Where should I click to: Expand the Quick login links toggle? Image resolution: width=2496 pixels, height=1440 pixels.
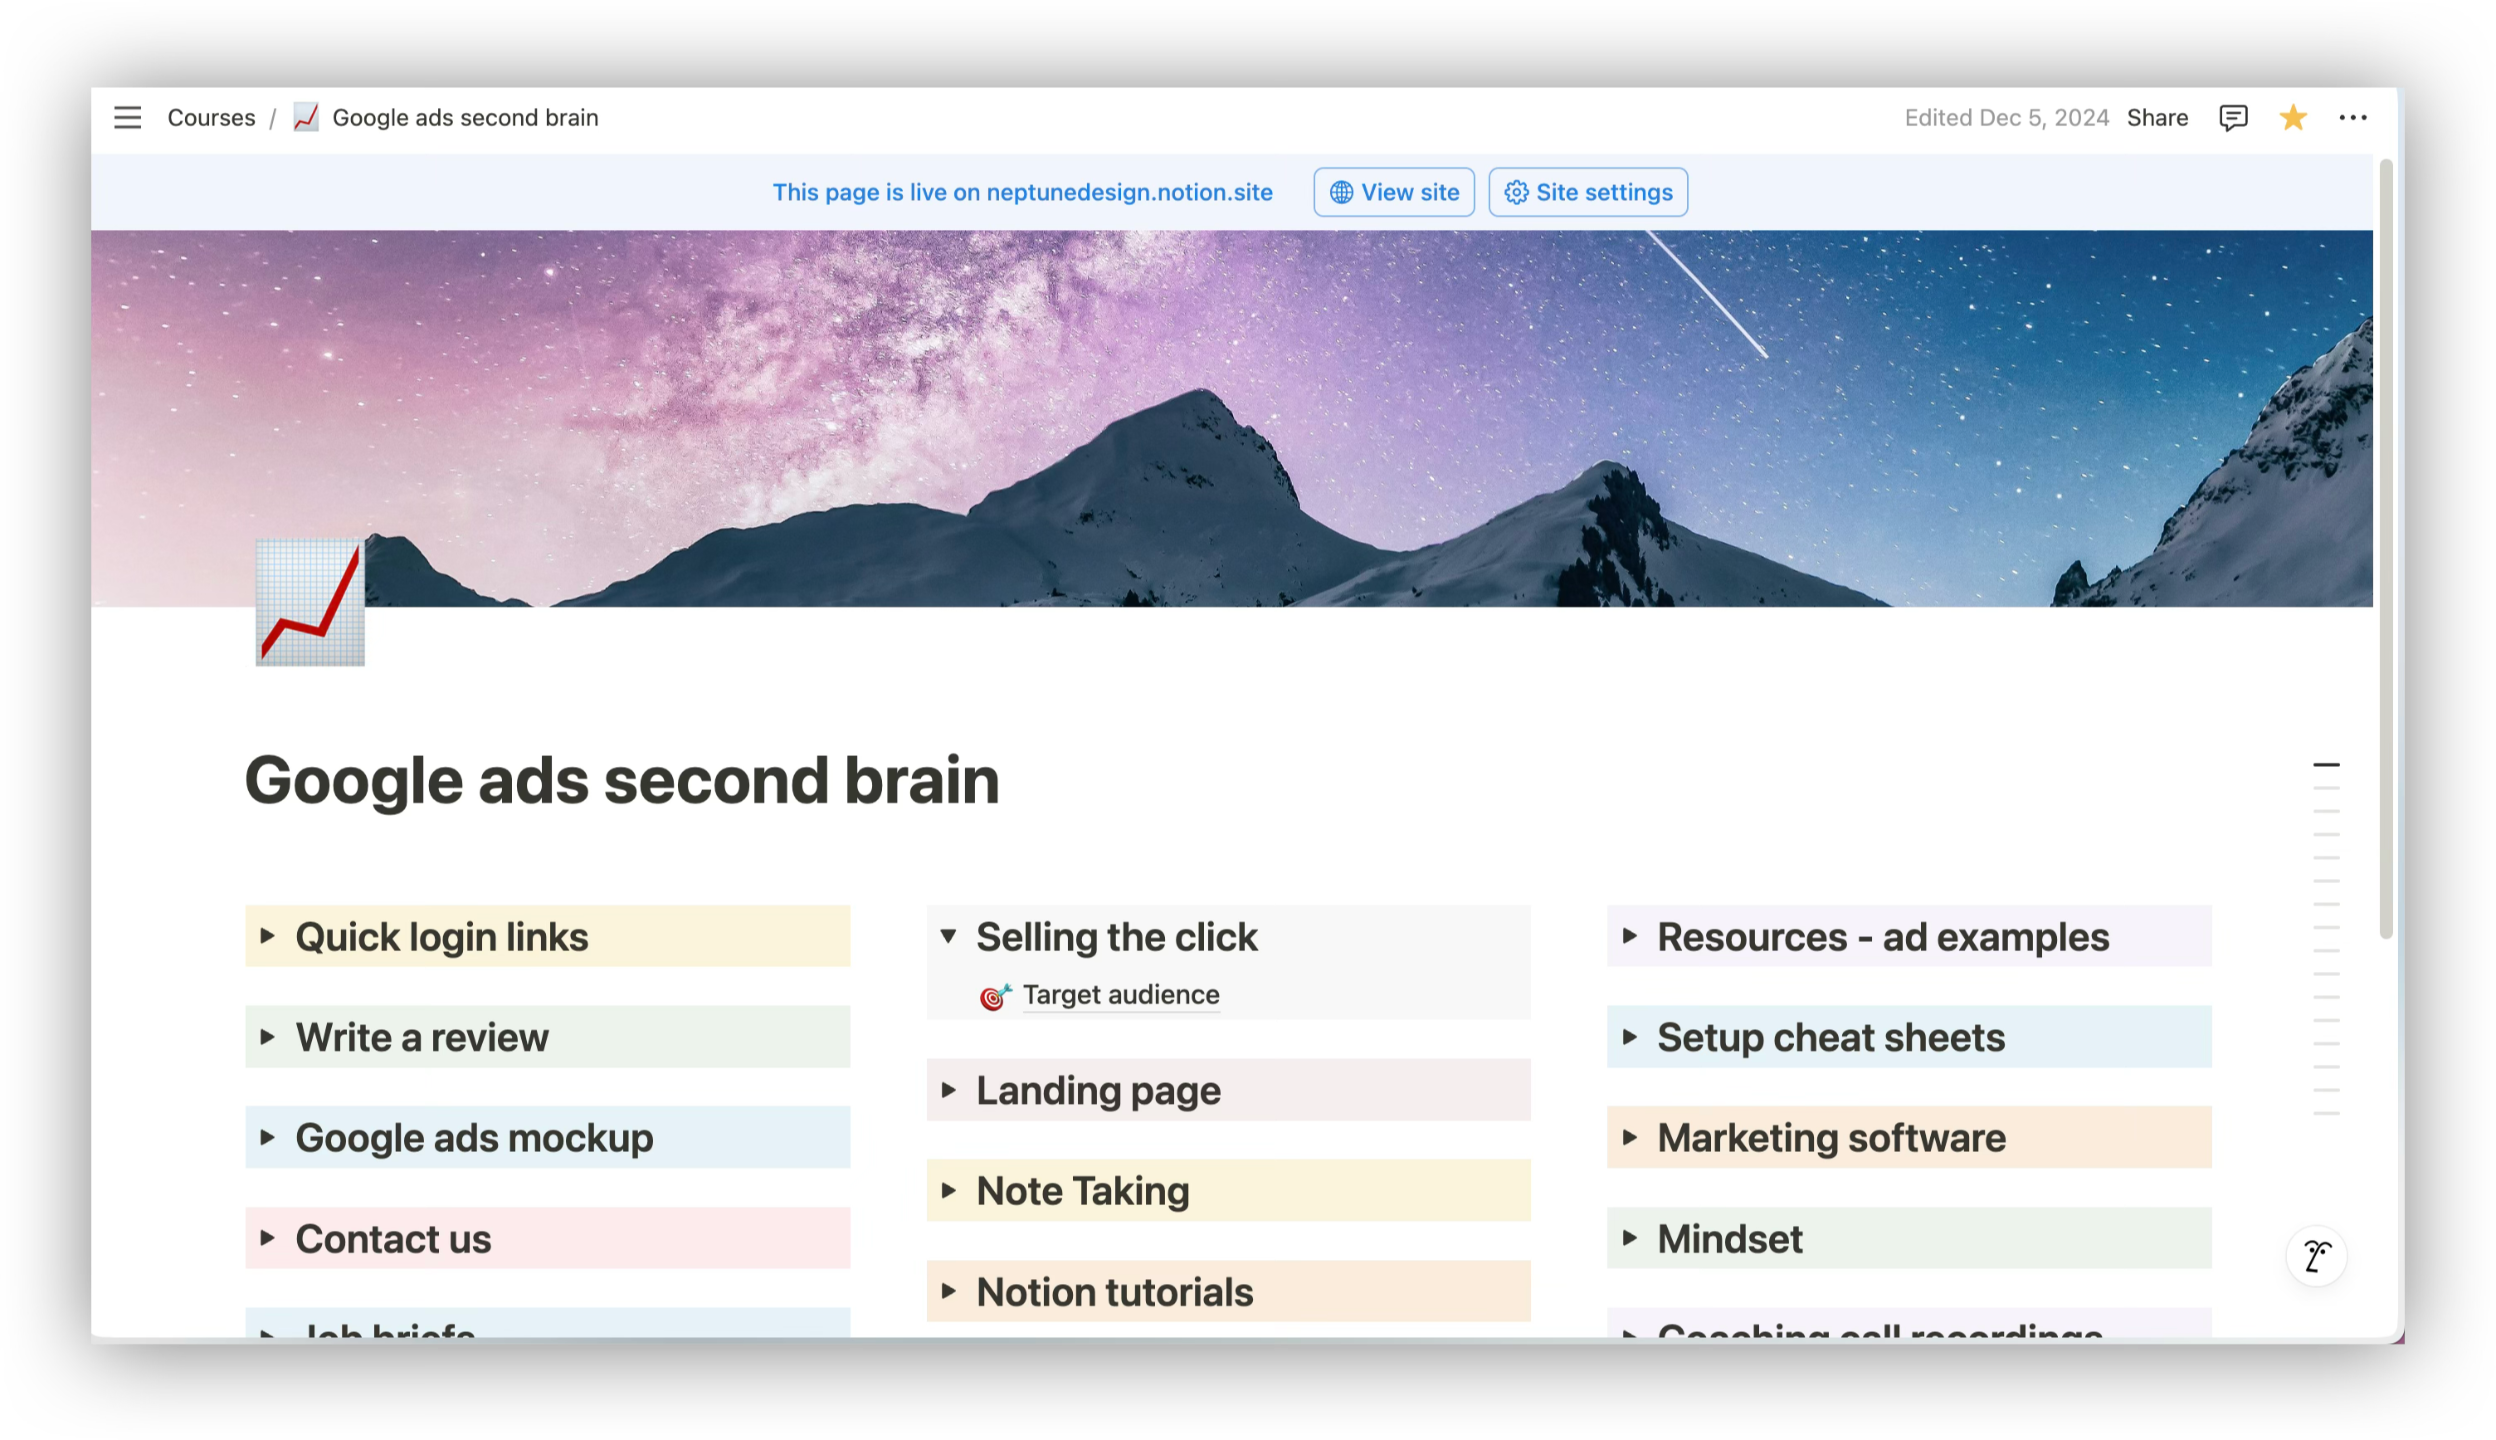(x=267, y=937)
